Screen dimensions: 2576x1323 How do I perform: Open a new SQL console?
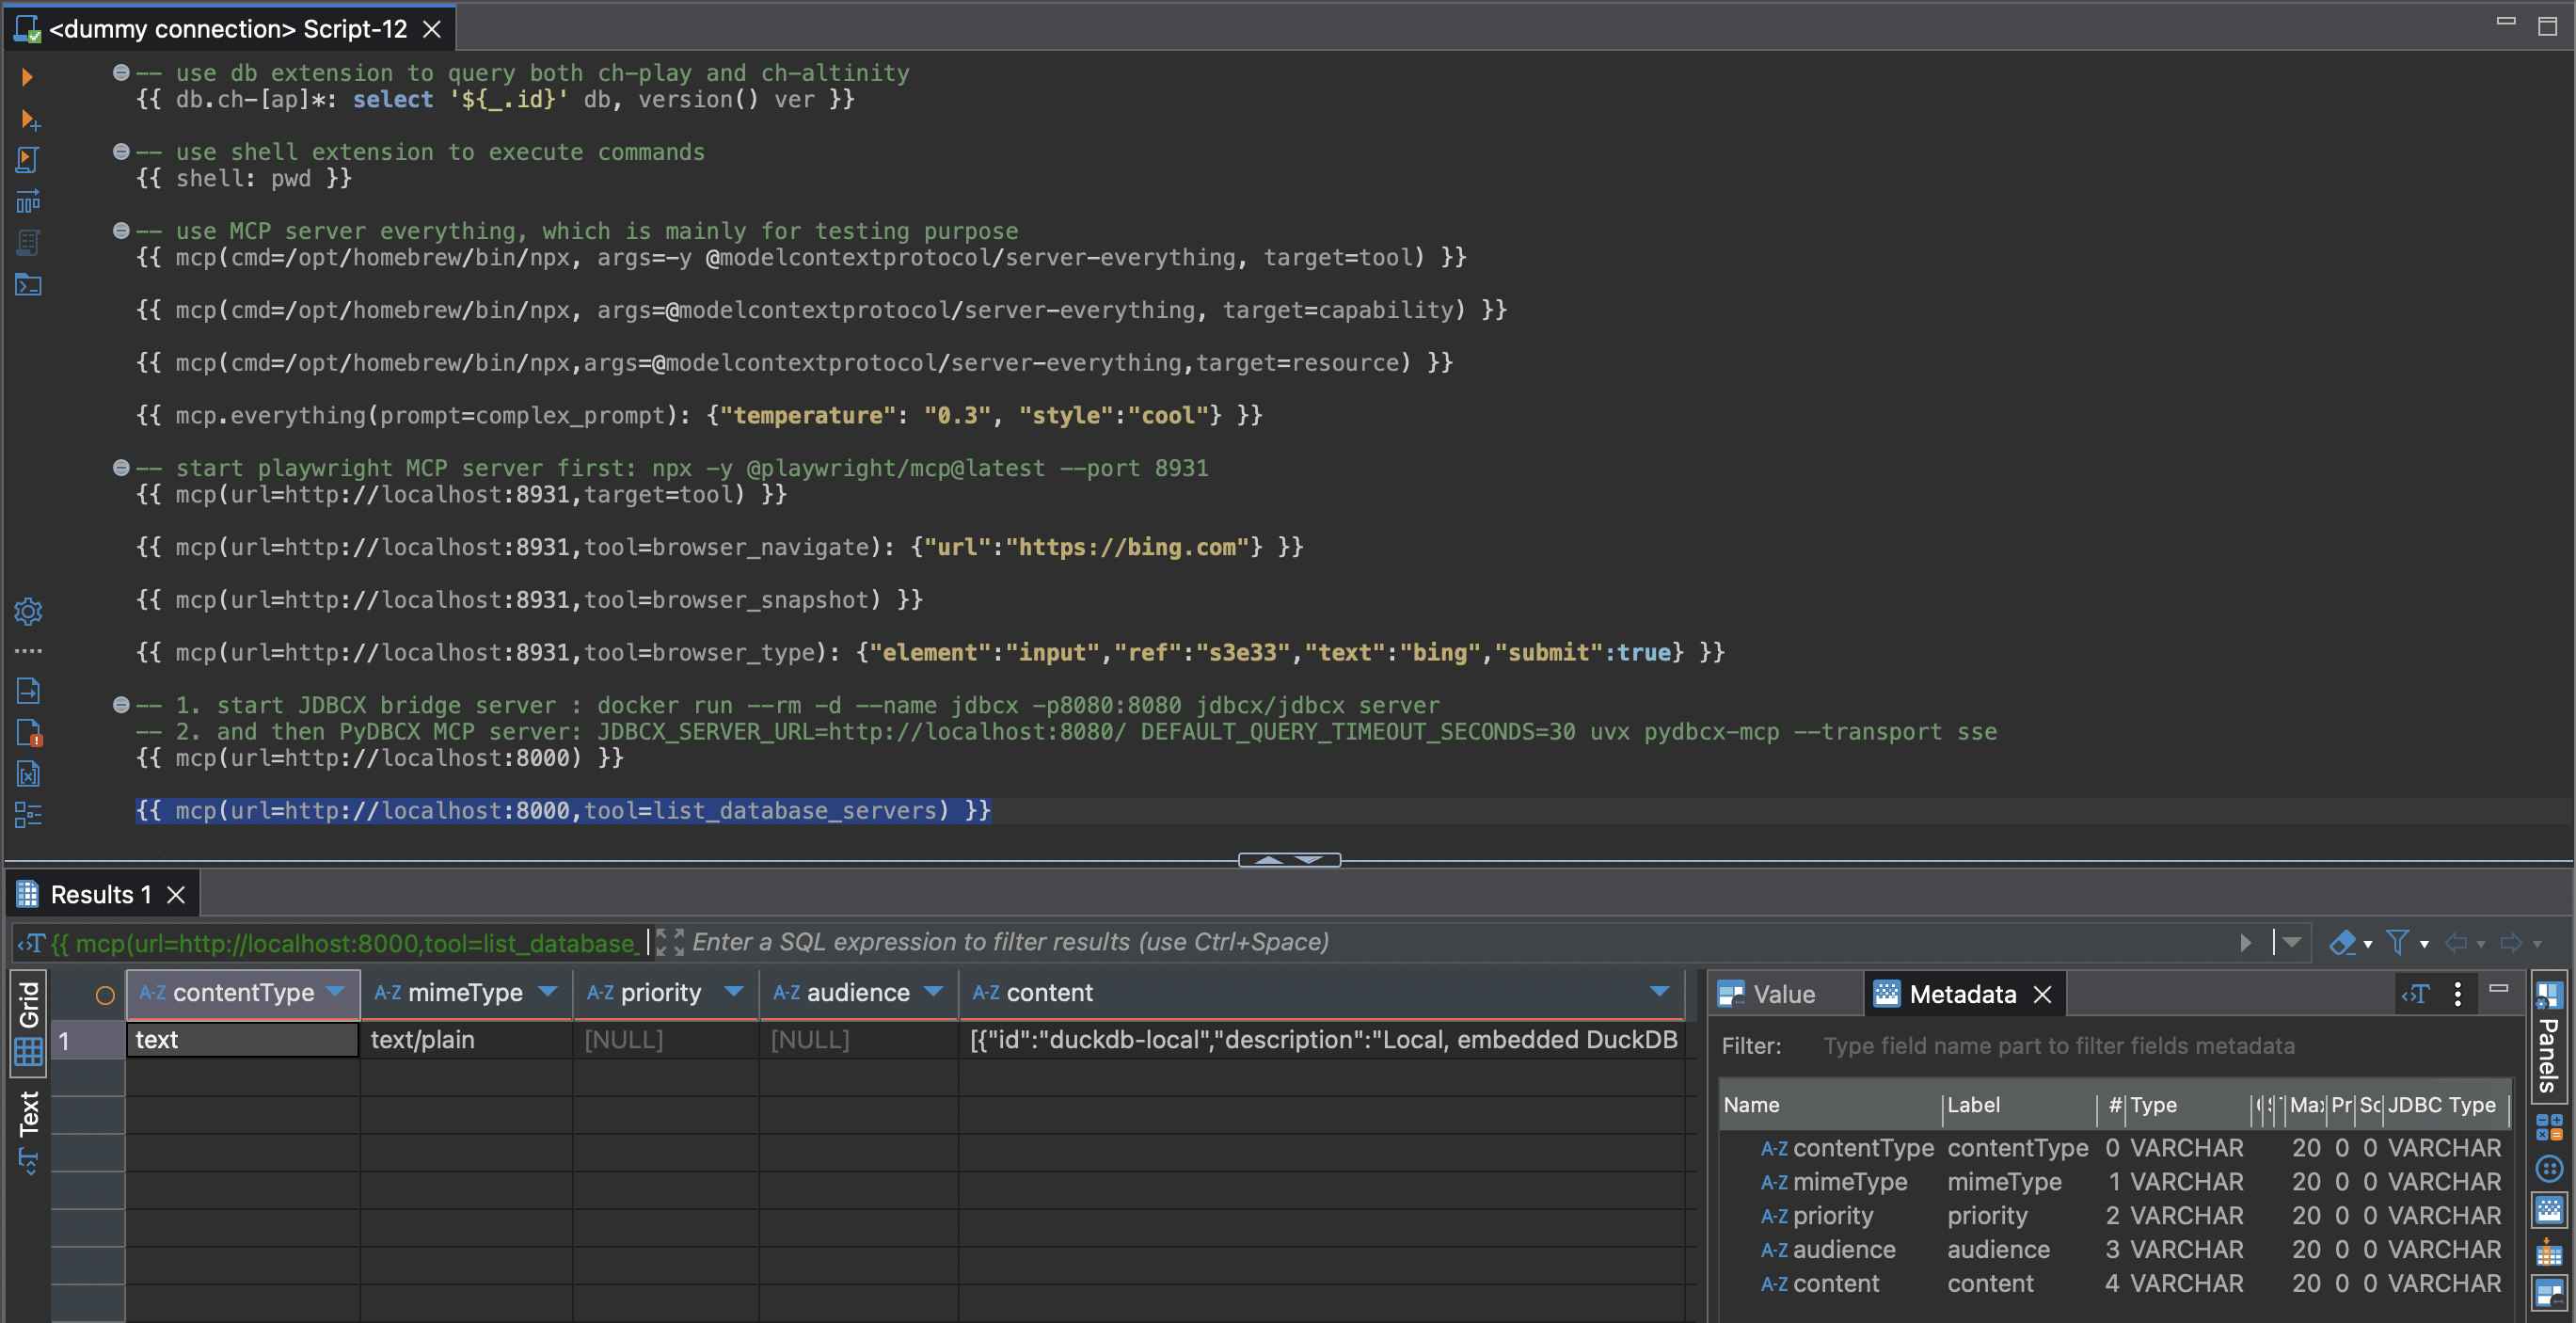point(29,284)
